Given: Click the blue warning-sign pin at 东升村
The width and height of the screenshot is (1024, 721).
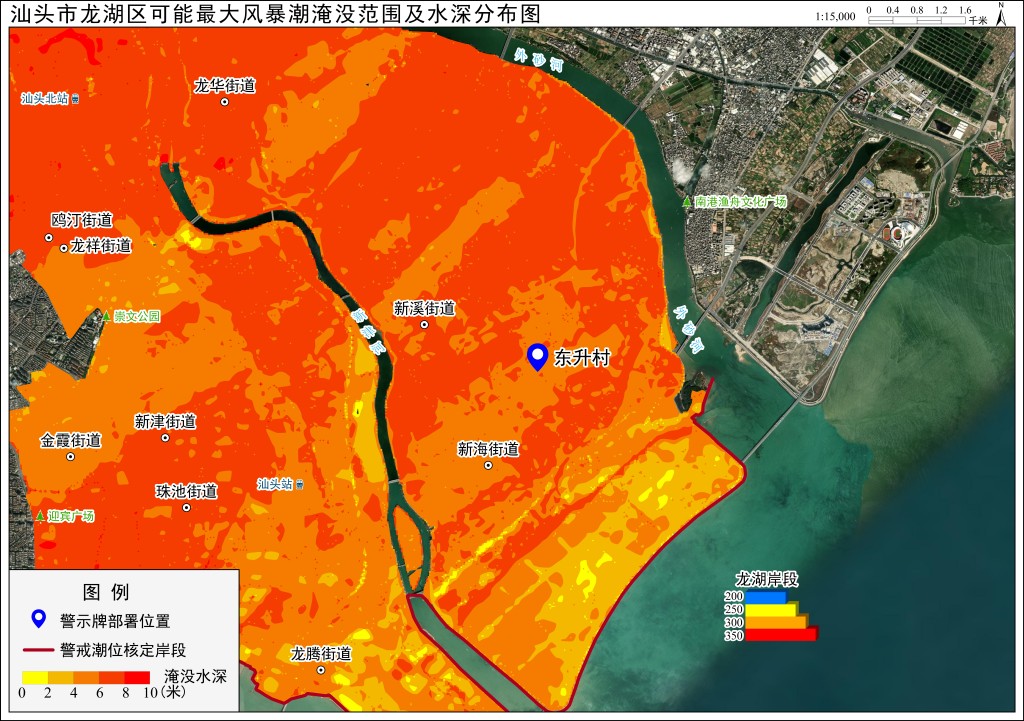Looking at the screenshot, I should 537,357.
